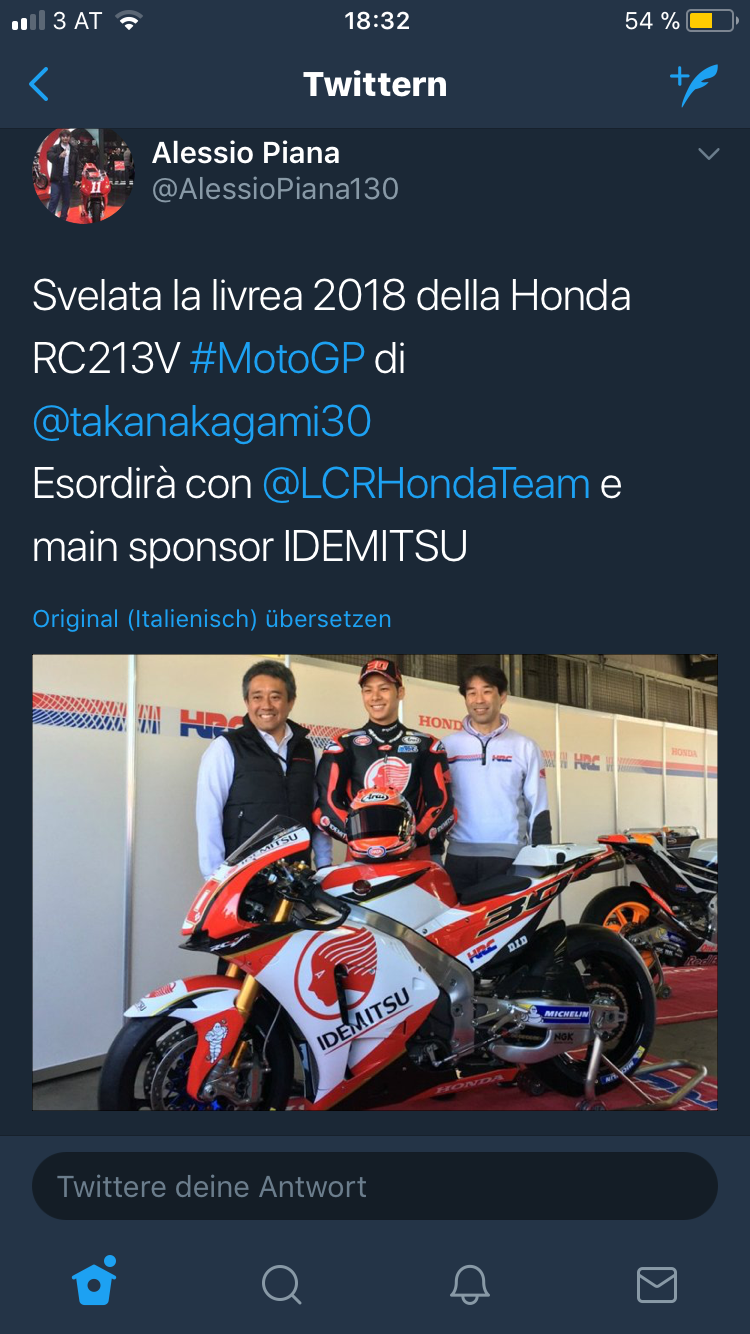Open the @LCRHondaTeam mention

point(426,484)
